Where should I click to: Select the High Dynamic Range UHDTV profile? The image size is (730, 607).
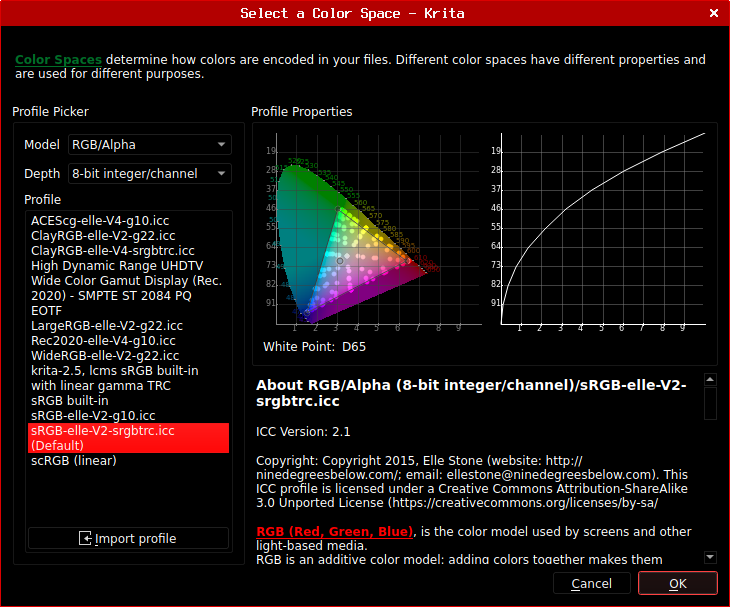point(128,288)
